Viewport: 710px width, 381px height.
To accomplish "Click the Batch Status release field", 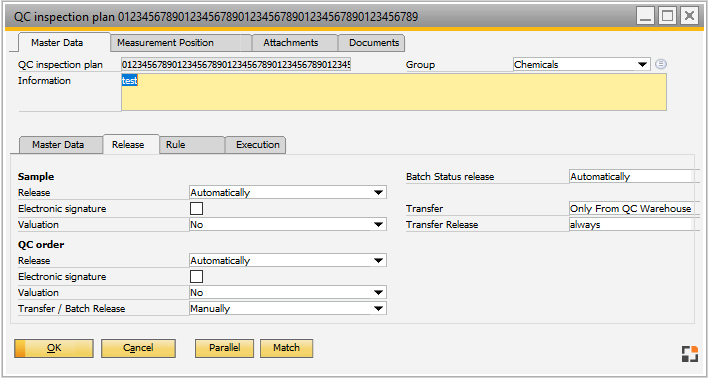I will (x=634, y=176).
